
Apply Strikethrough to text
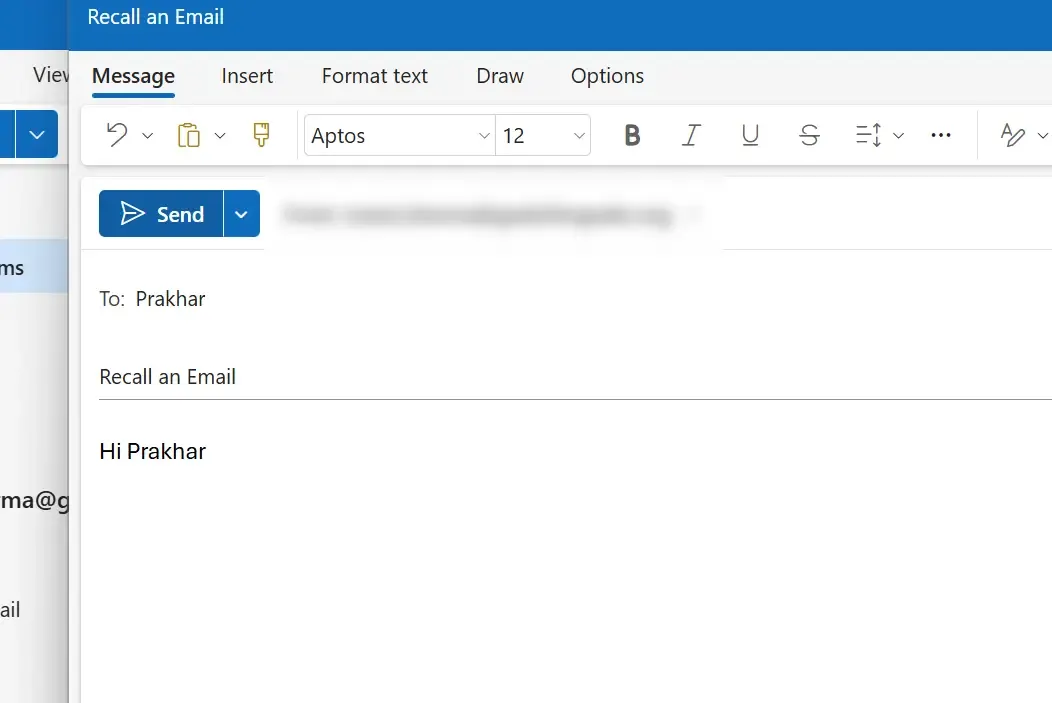click(809, 135)
